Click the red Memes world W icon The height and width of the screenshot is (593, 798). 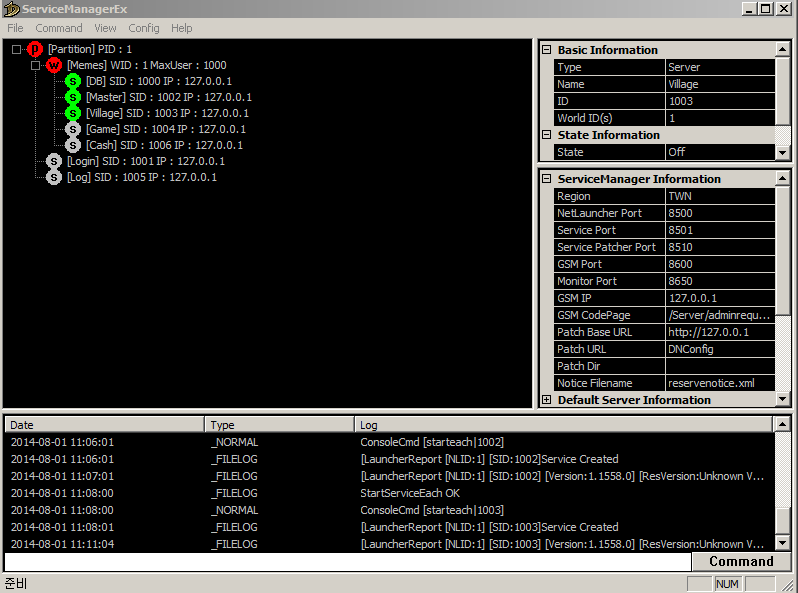(x=53, y=65)
